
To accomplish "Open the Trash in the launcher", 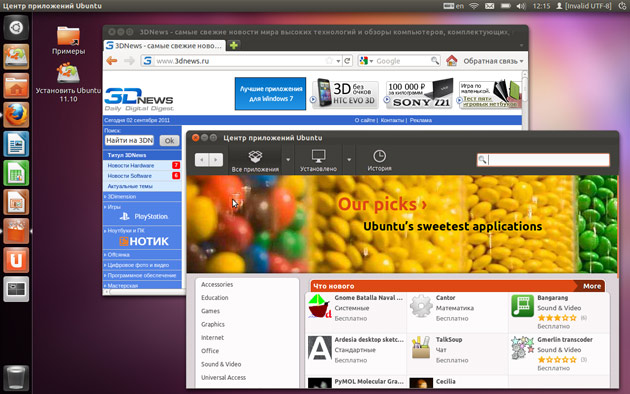I will 16,378.
